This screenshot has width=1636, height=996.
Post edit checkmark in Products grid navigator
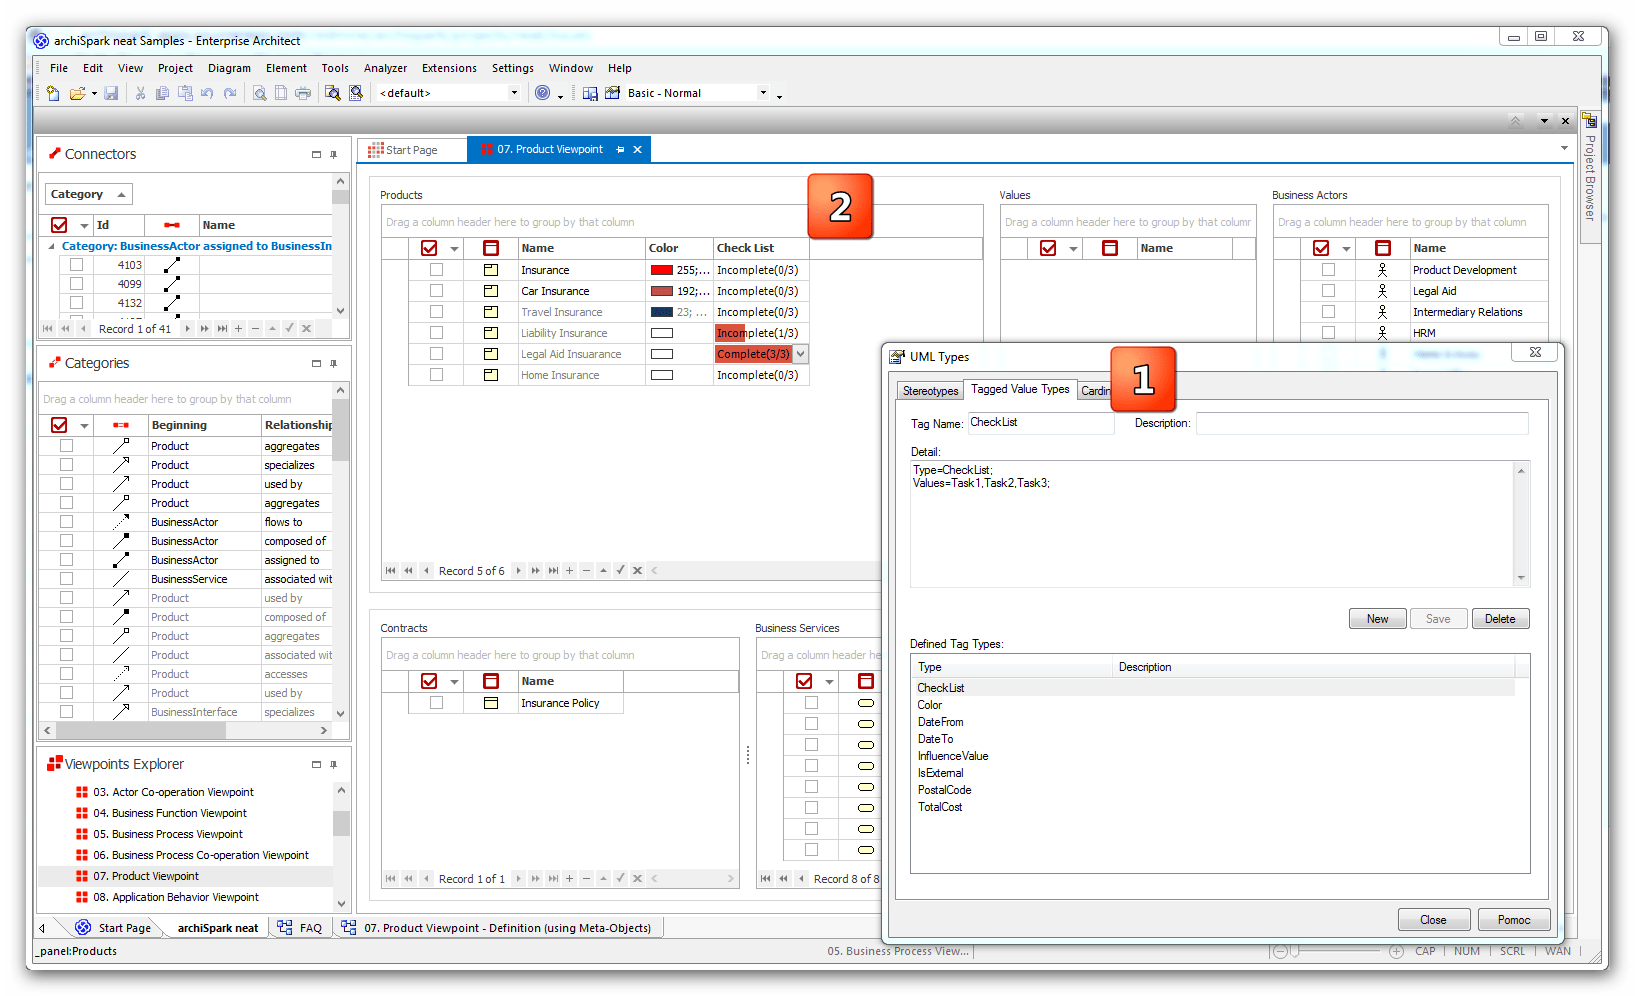(x=620, y=571)
